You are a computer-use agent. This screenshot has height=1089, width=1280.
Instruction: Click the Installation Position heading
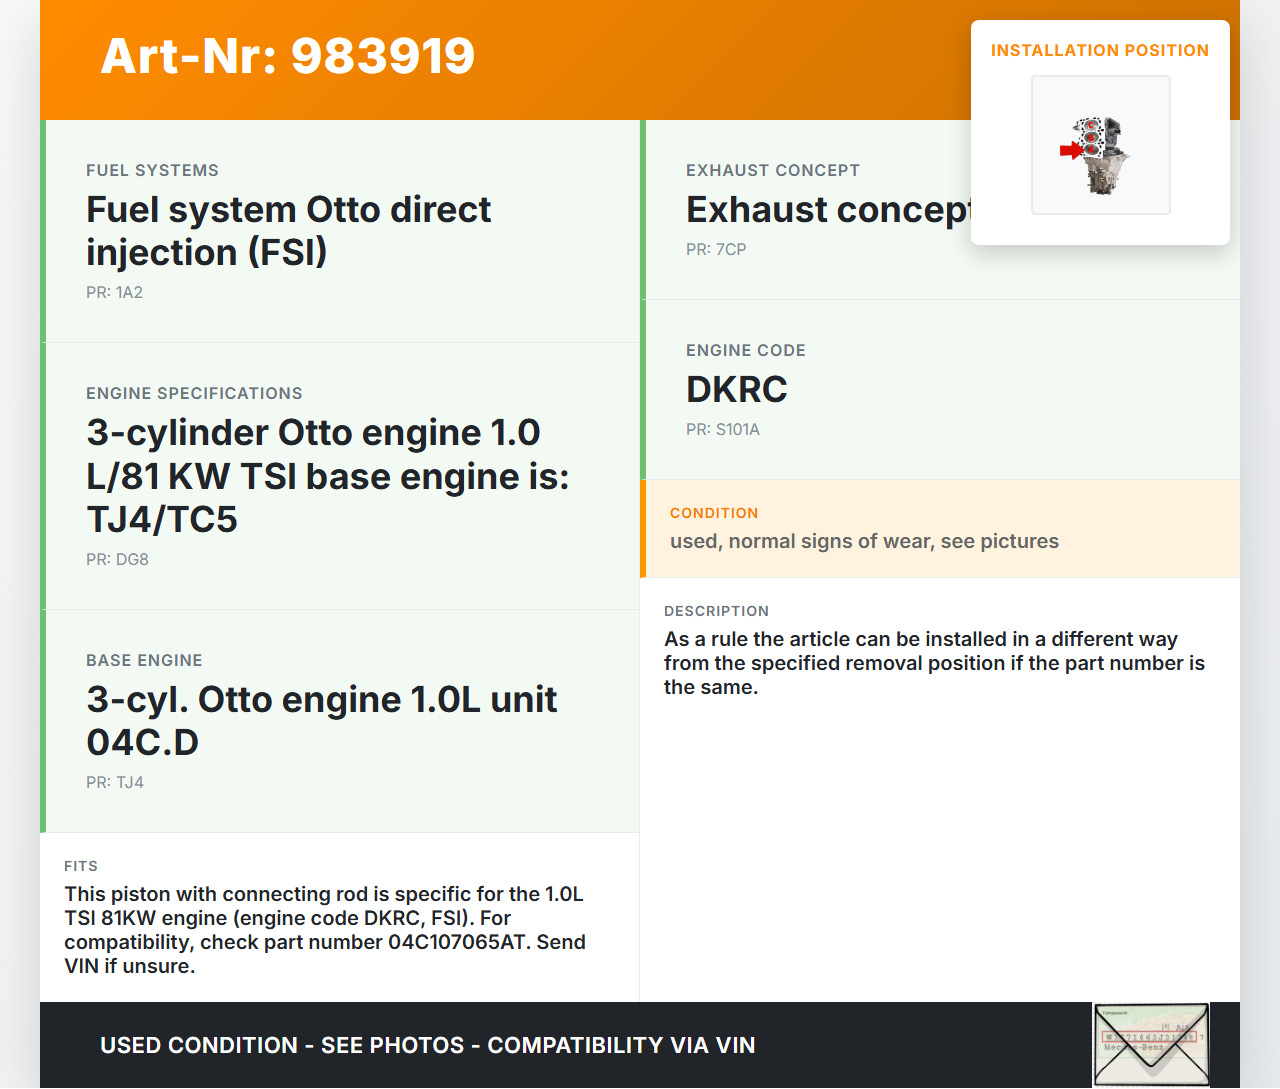click(x=1099, y=50)
